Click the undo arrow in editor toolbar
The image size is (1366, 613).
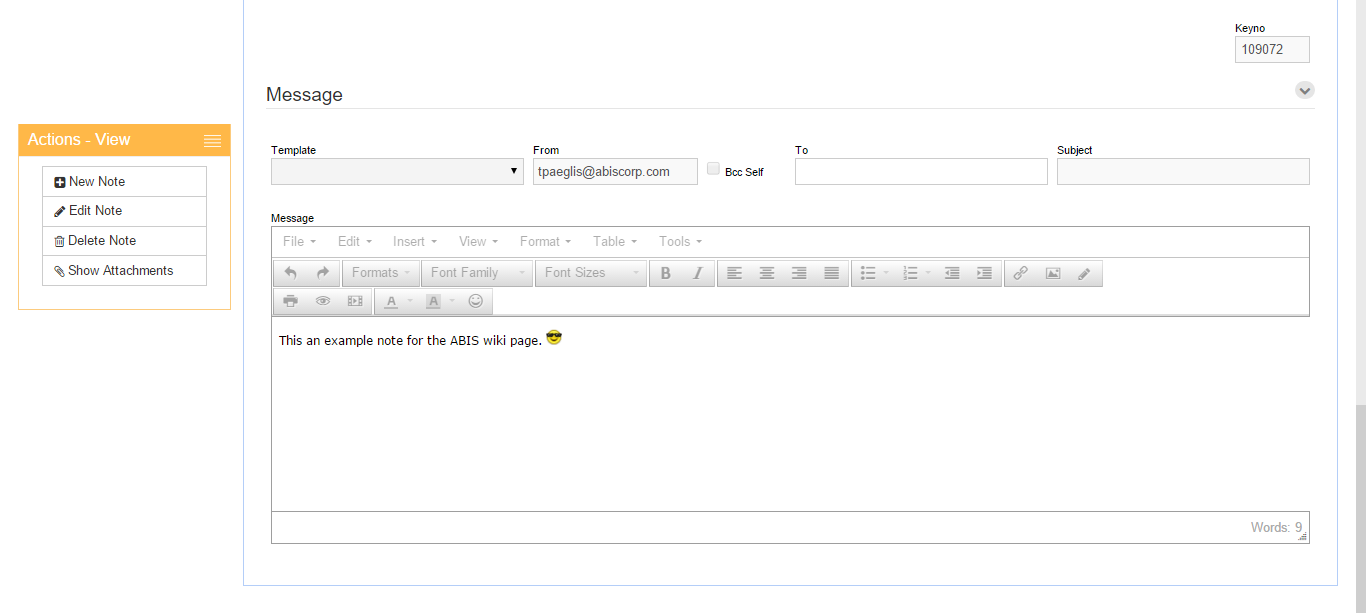coord(291,273)
